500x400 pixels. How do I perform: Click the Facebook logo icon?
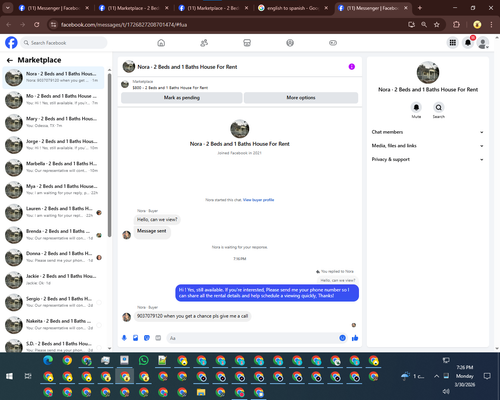11,43
